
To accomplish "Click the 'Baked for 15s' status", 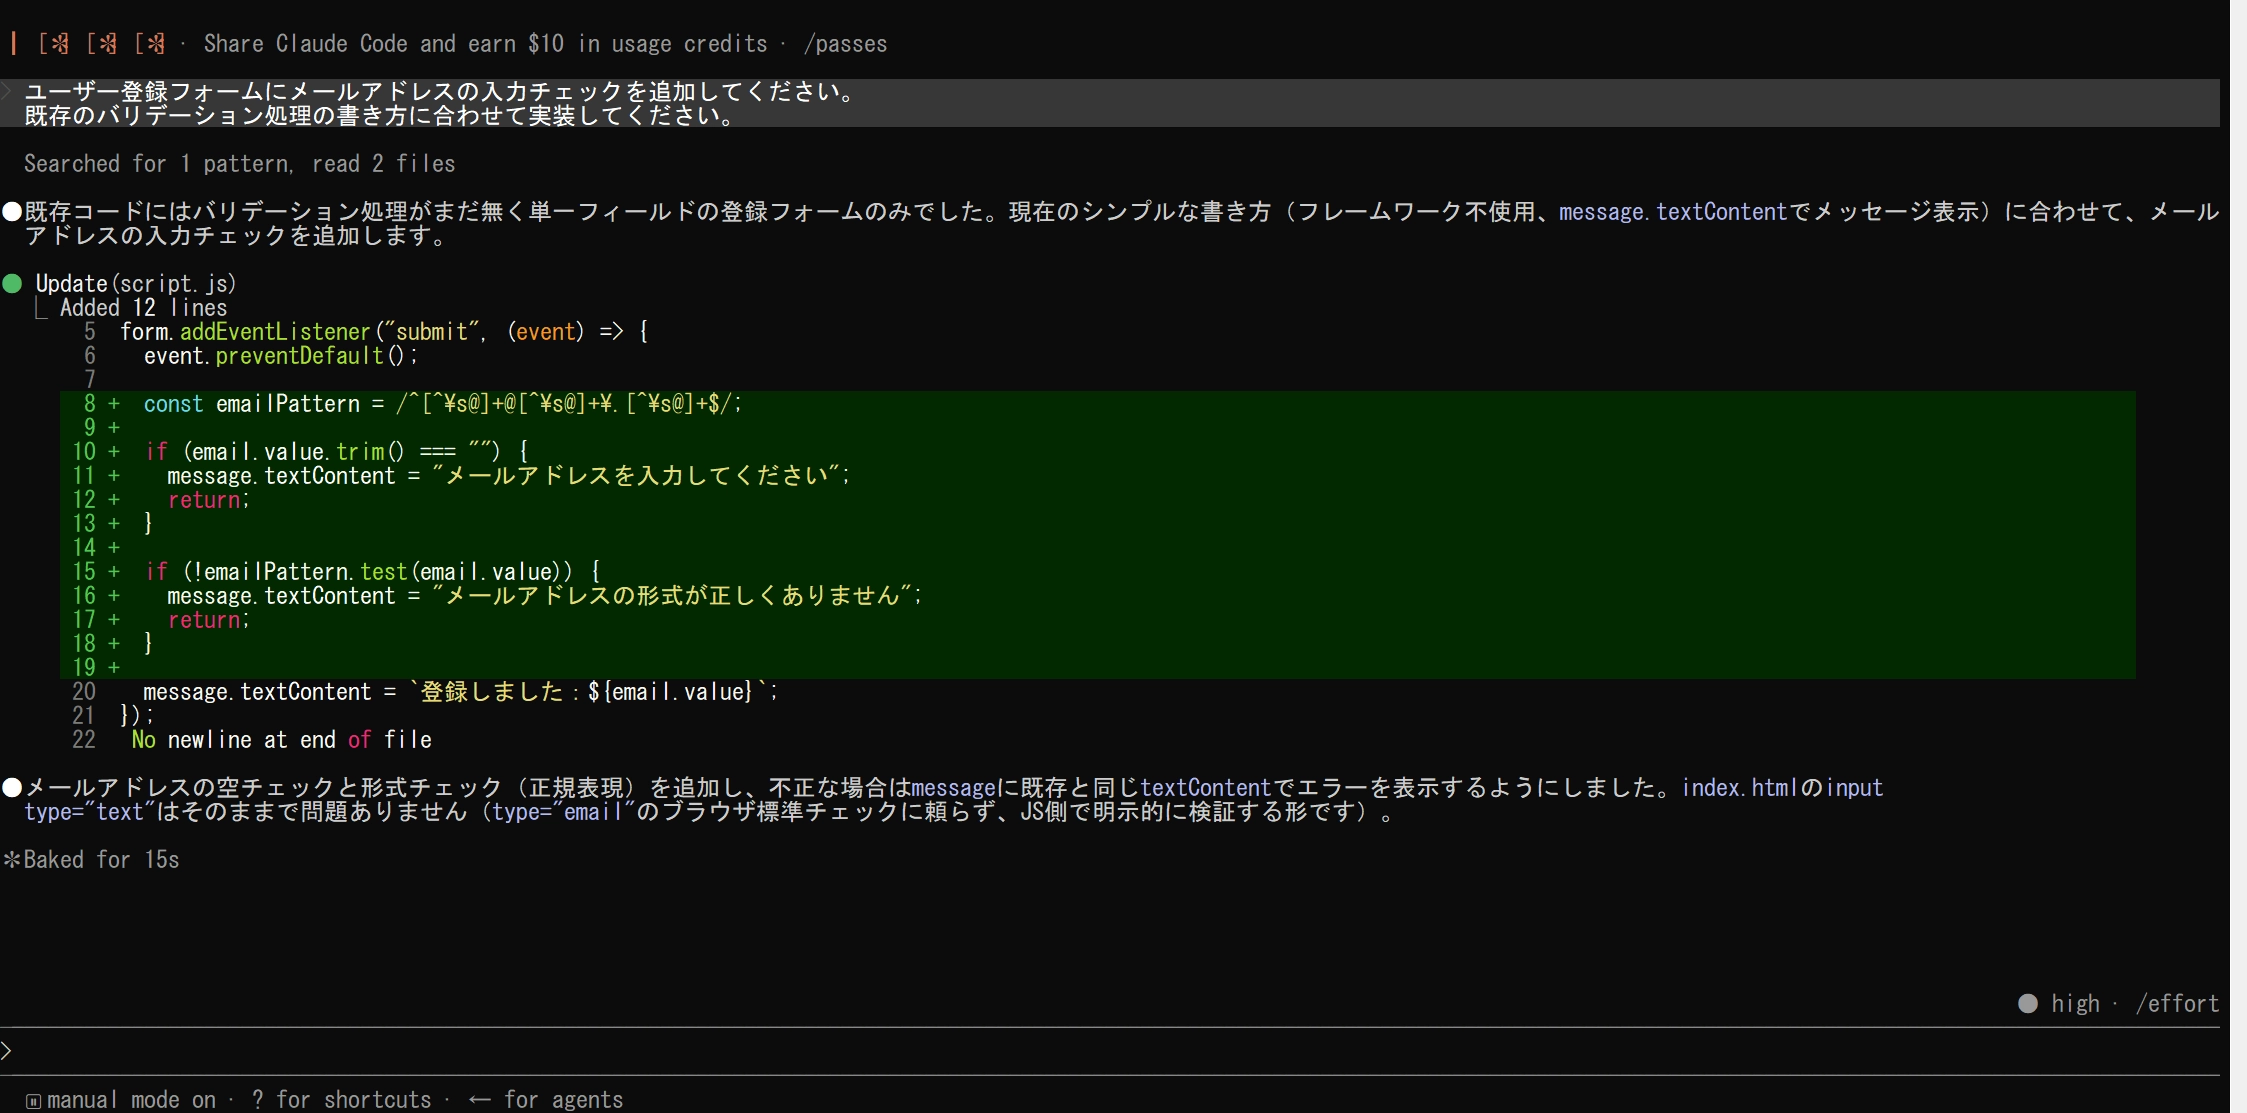I will point(101,860).
